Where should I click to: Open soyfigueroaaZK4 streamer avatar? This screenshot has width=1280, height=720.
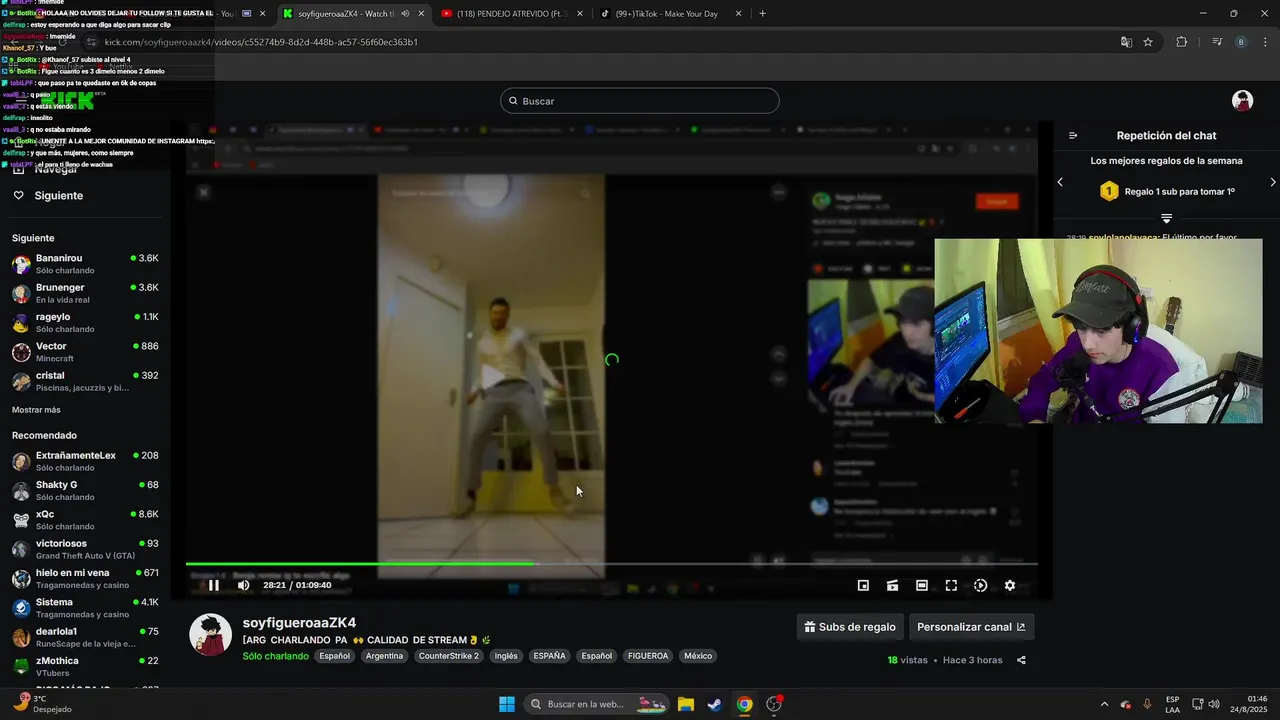tap(211, 635)
